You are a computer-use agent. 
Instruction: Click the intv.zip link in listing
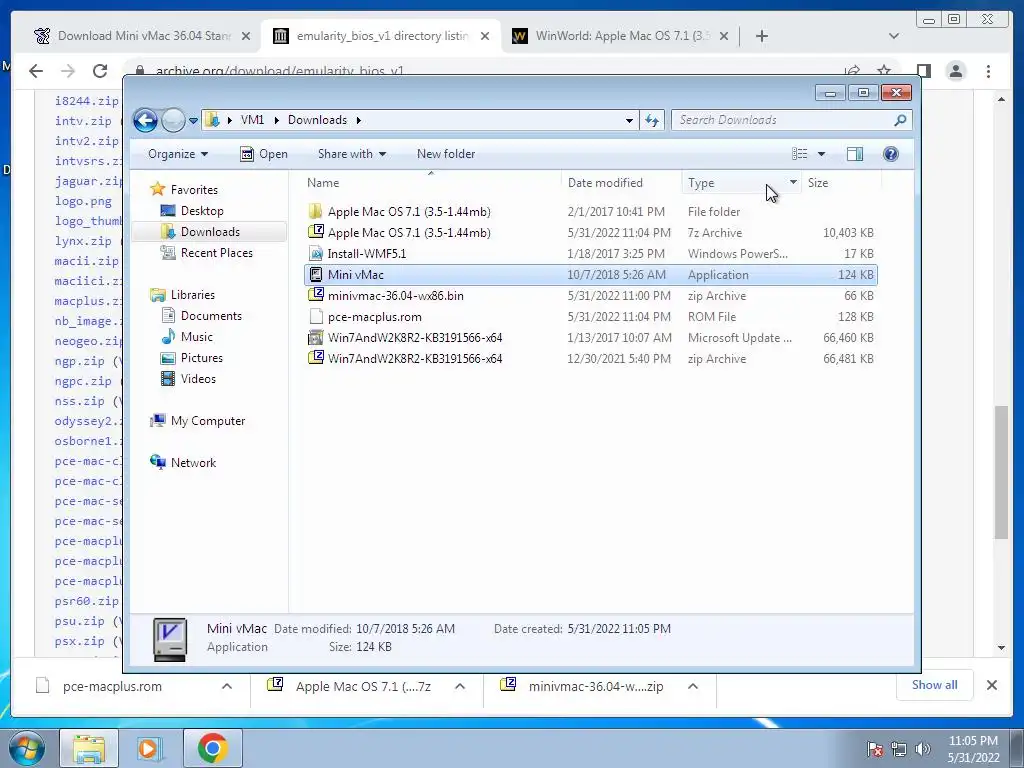tap(83, 121)
